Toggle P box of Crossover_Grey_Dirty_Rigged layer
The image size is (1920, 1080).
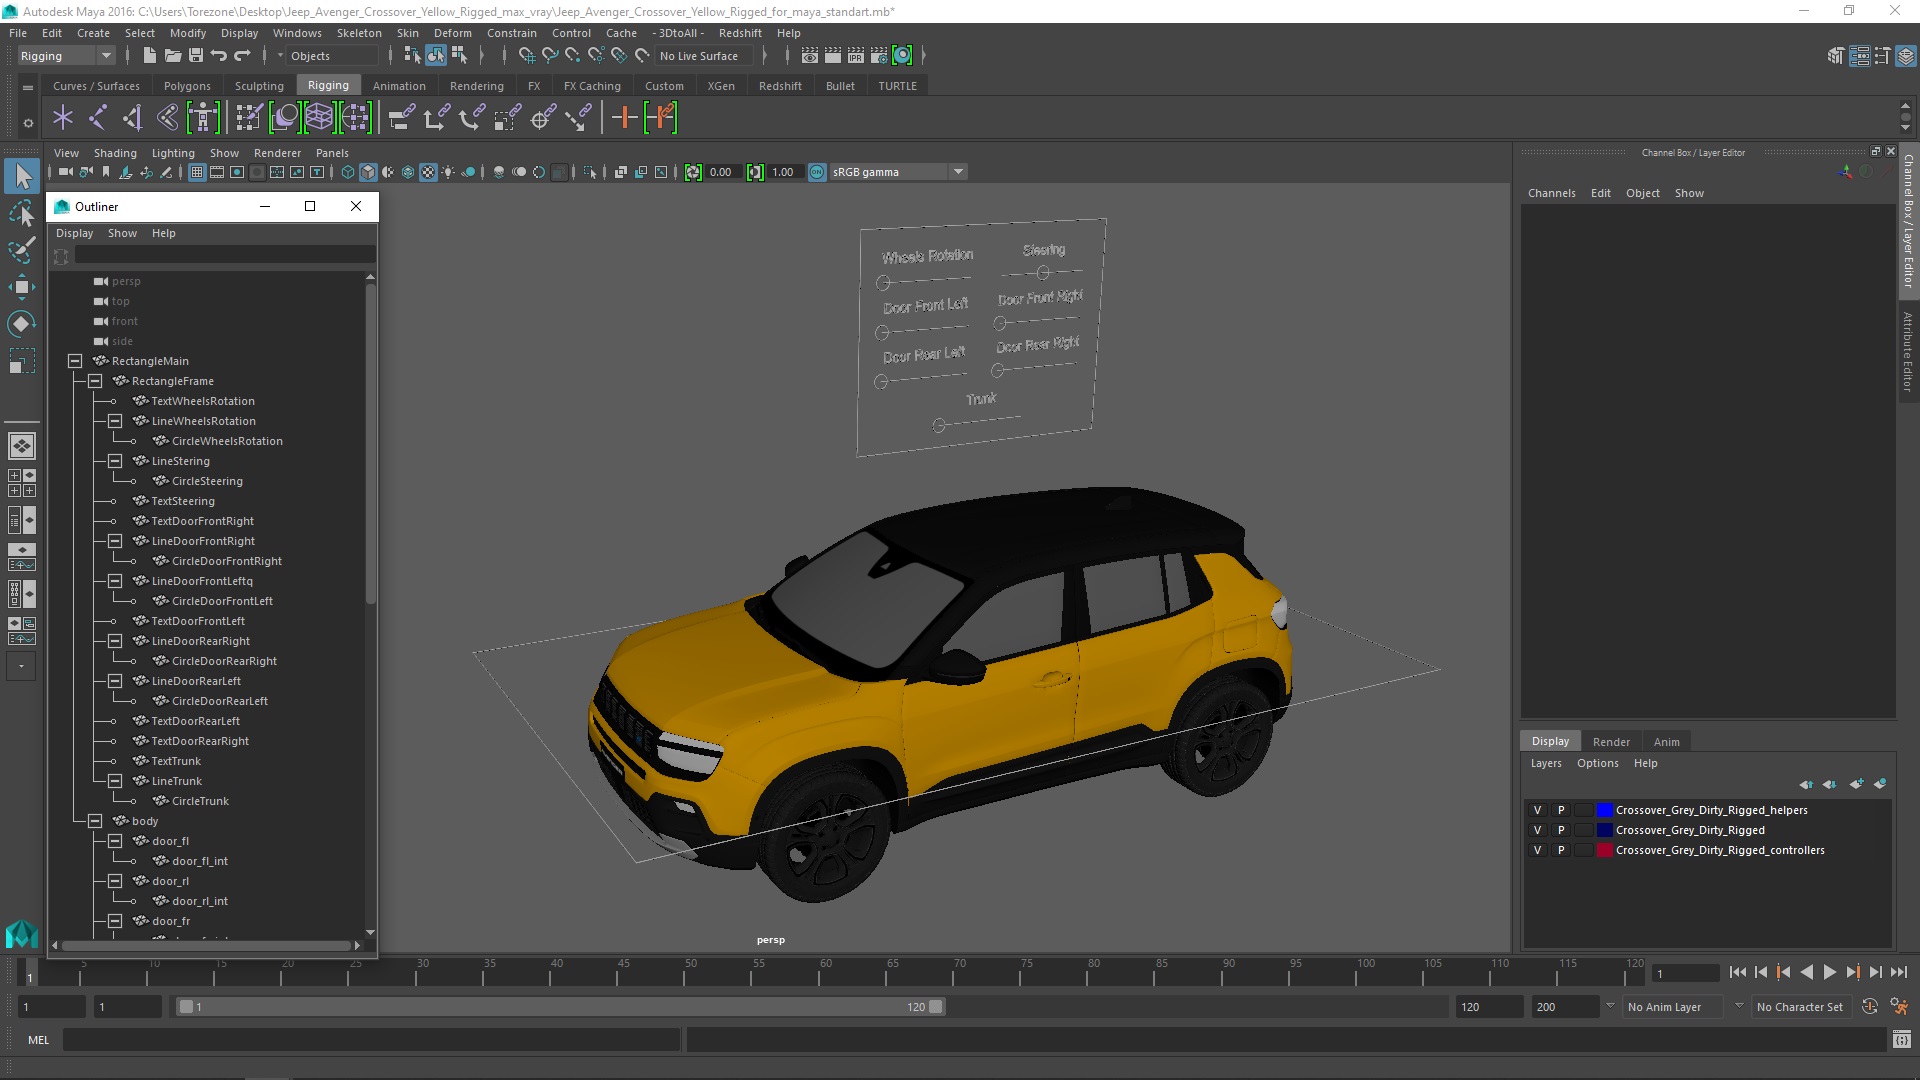1560,830
